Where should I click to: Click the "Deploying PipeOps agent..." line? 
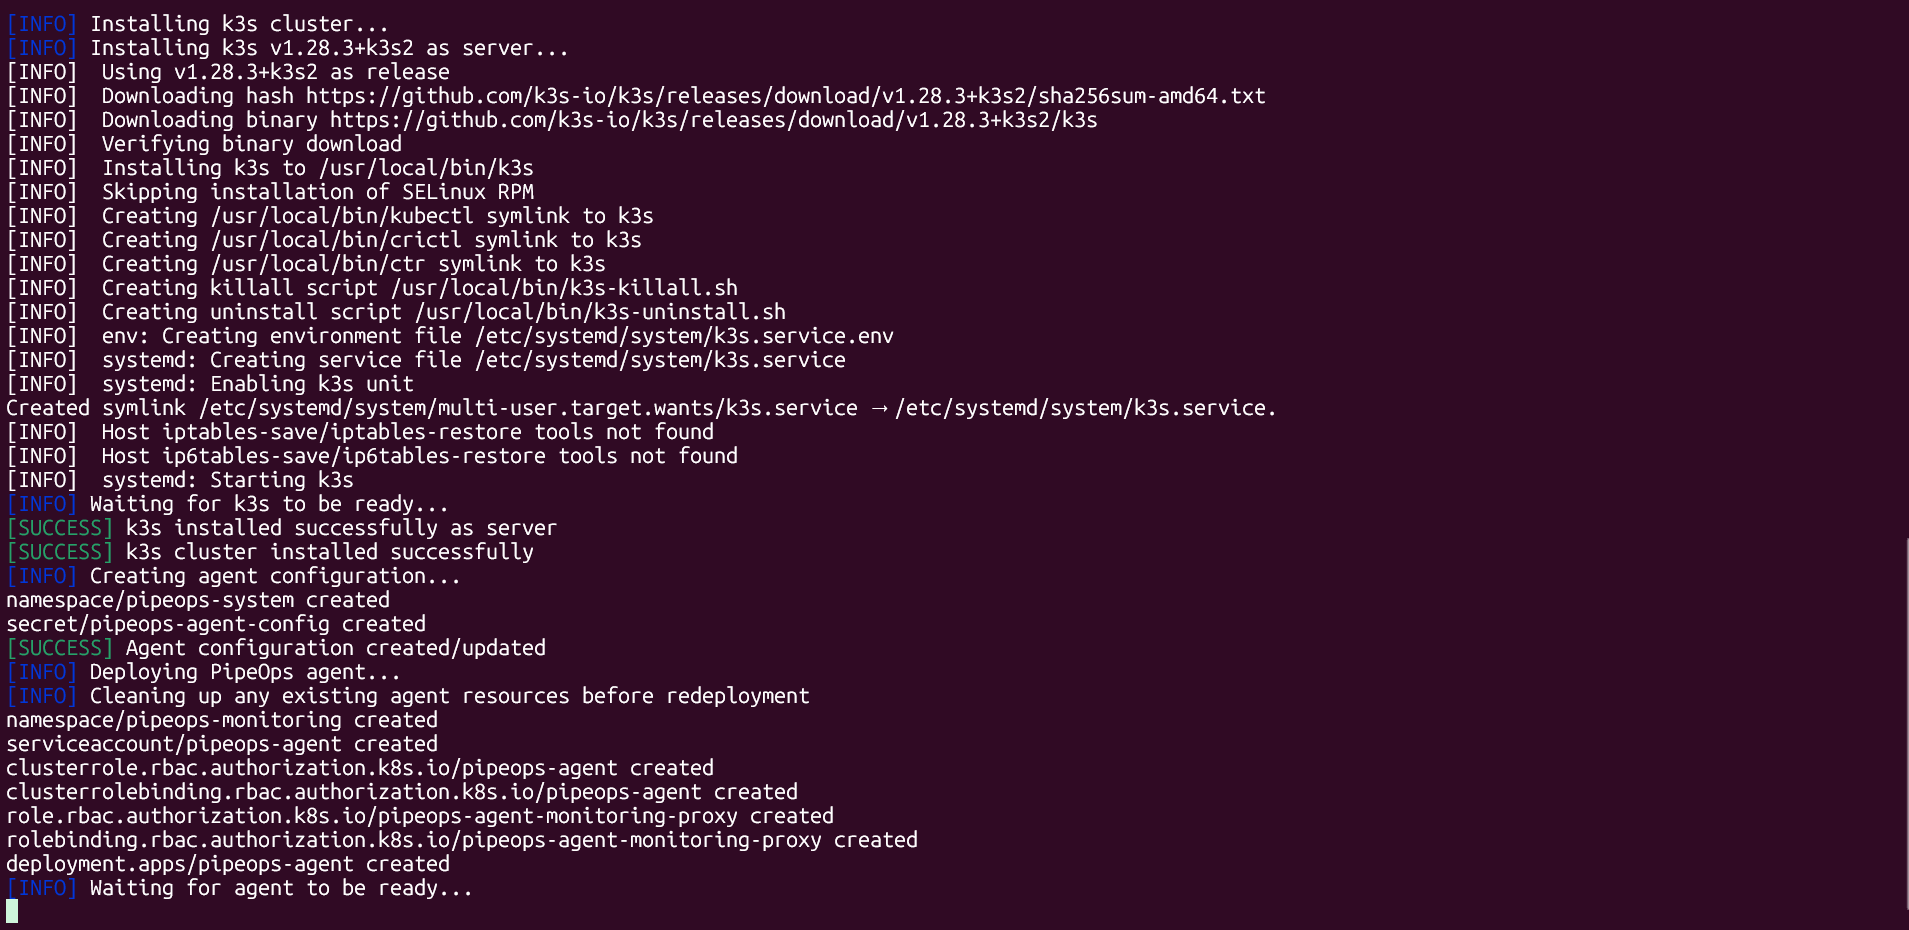(x=245, y=672)
